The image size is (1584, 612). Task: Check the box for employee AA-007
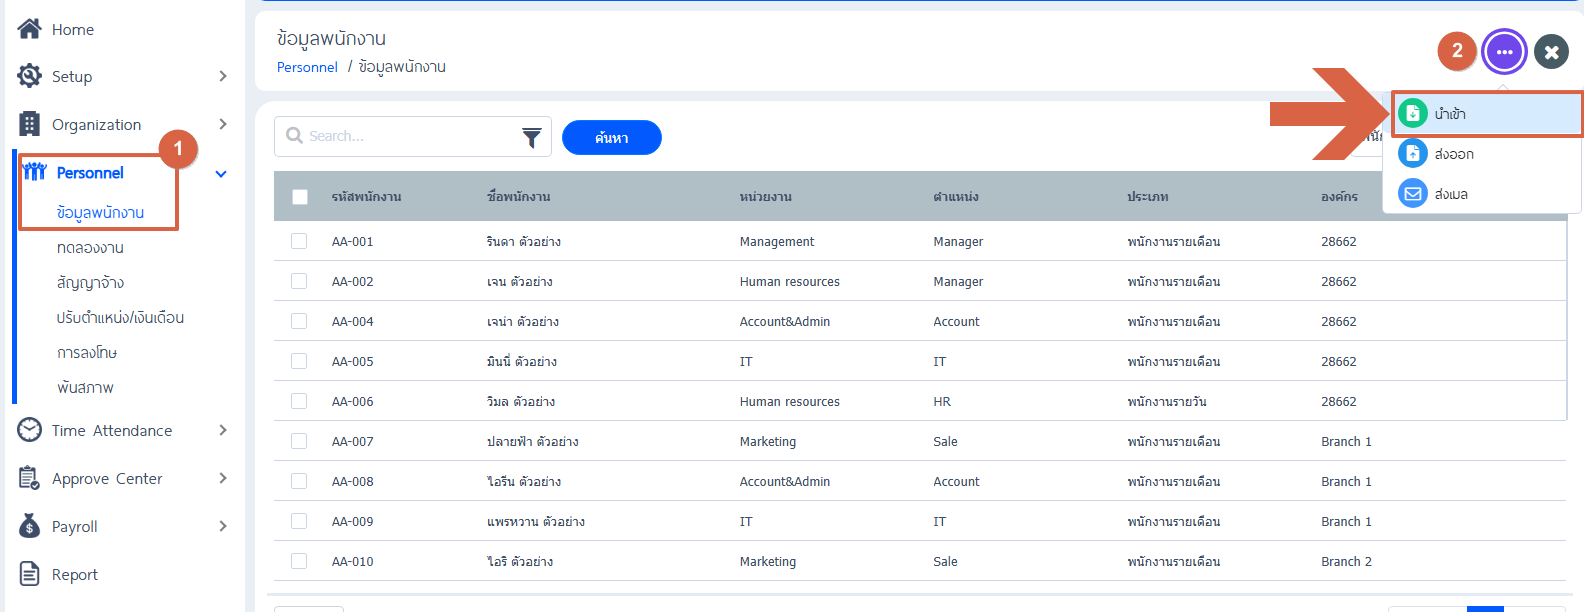pyautogui.click(x=299, y=441)
